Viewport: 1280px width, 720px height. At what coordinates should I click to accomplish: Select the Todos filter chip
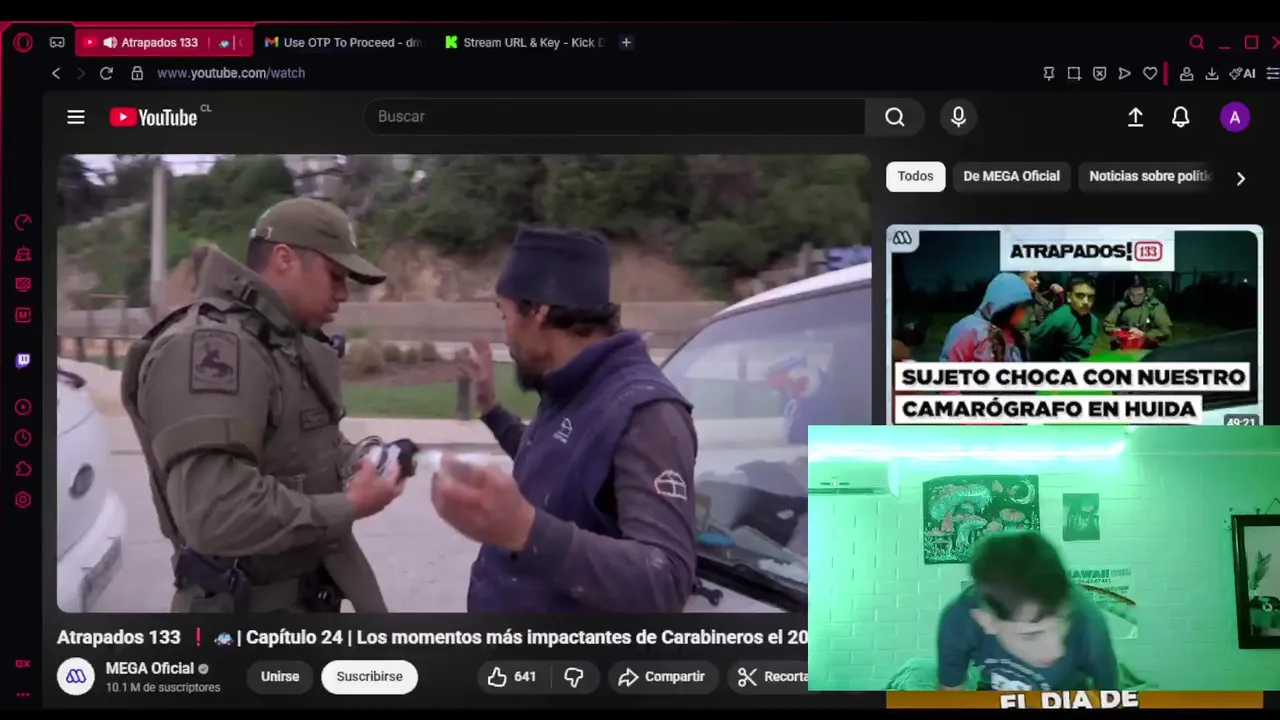(x=915, y=176)
